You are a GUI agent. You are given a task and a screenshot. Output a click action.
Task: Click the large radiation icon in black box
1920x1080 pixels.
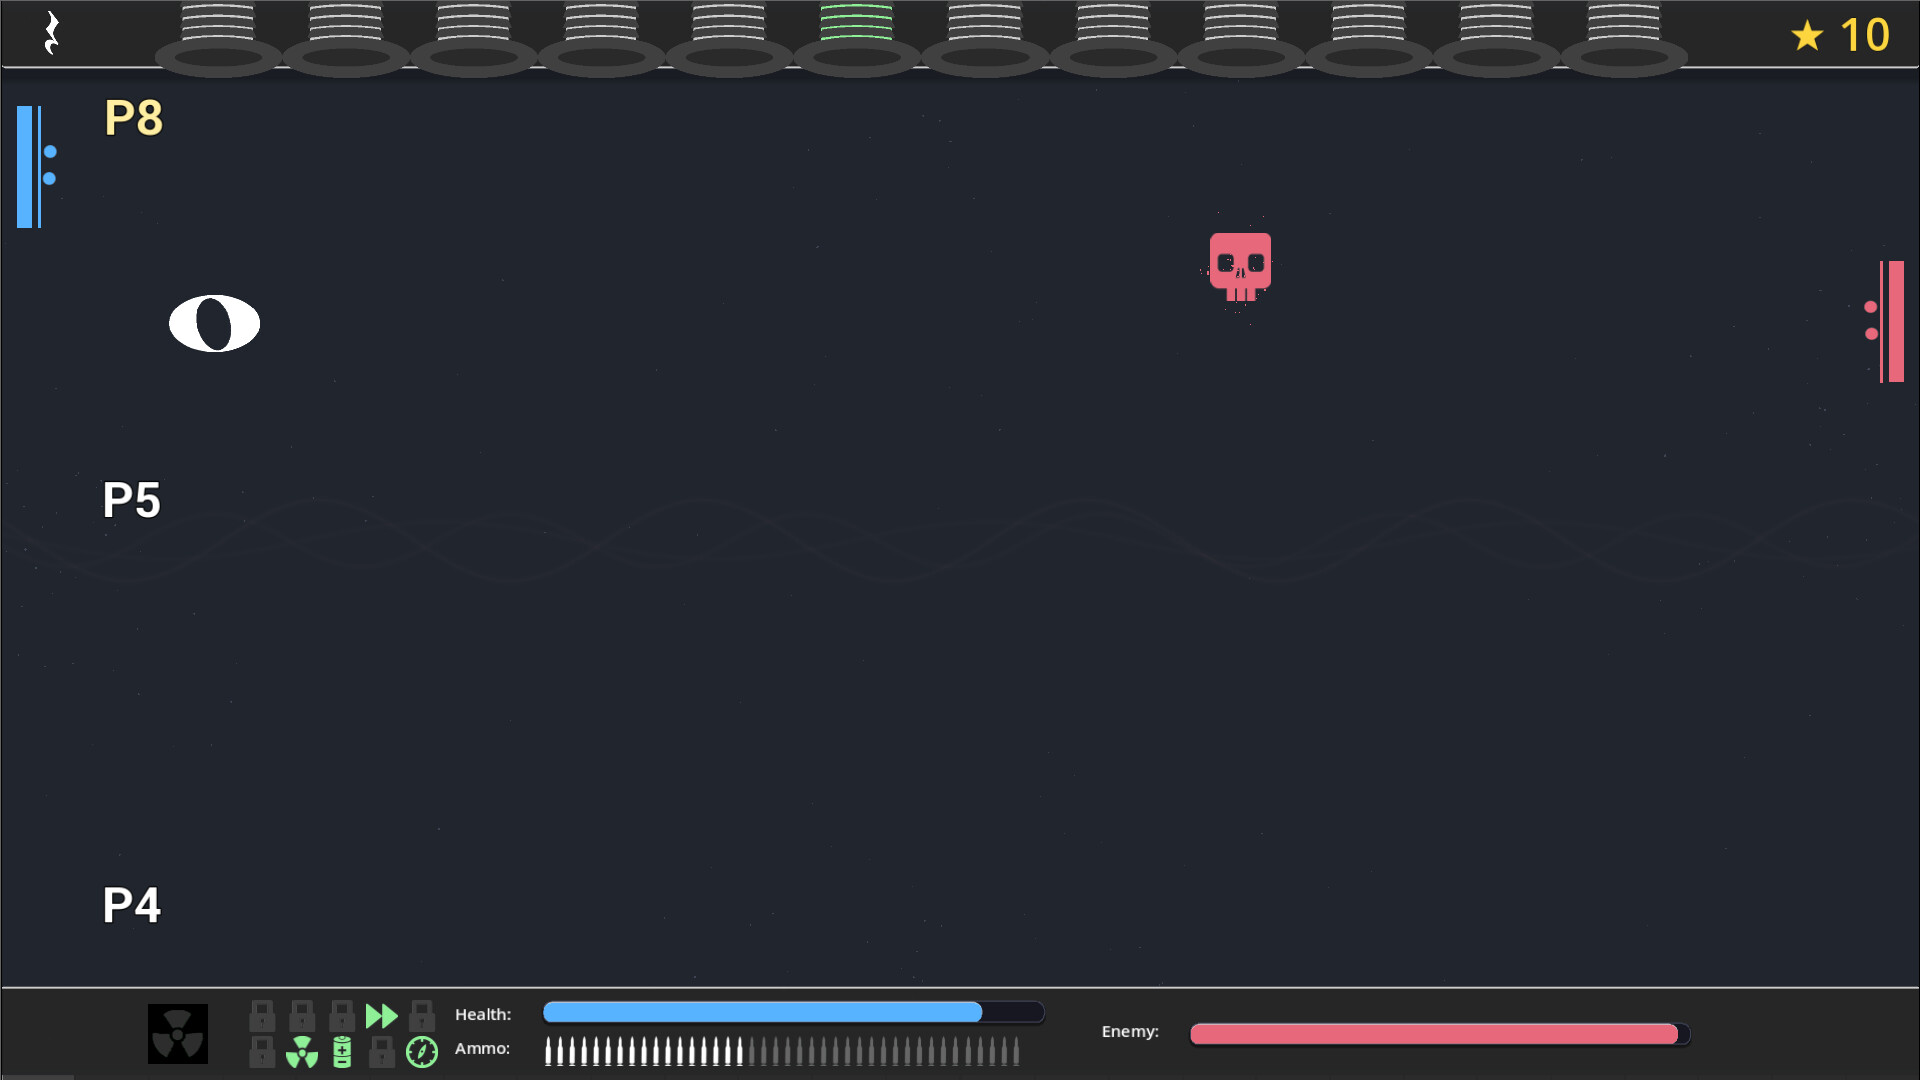coord(178,1034)
